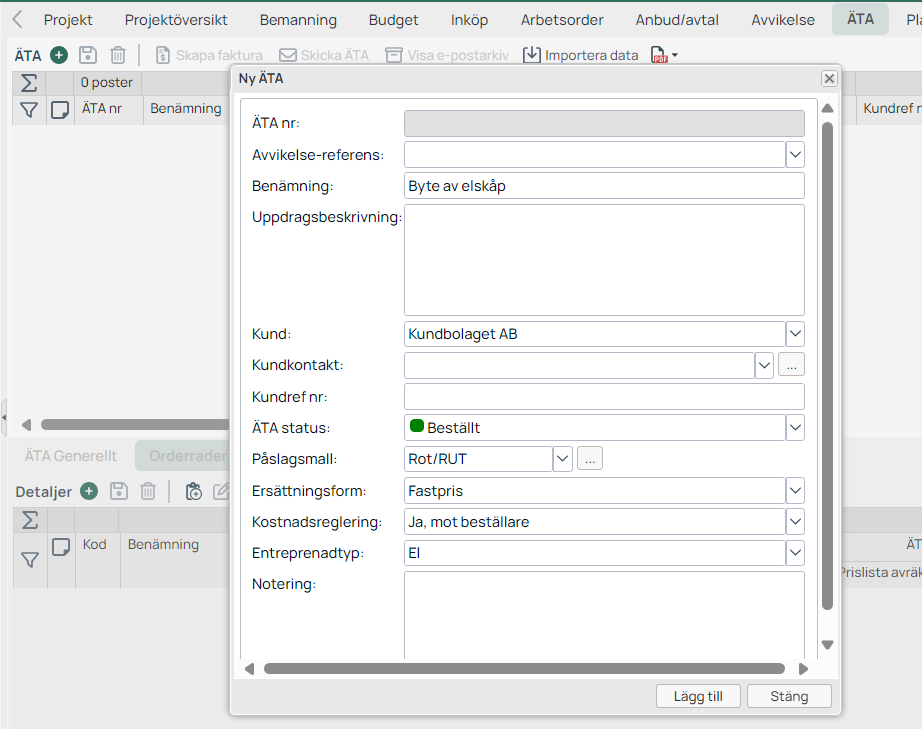Click the filter funnel icon in Detaljer grid

click(x=30, y=559)
